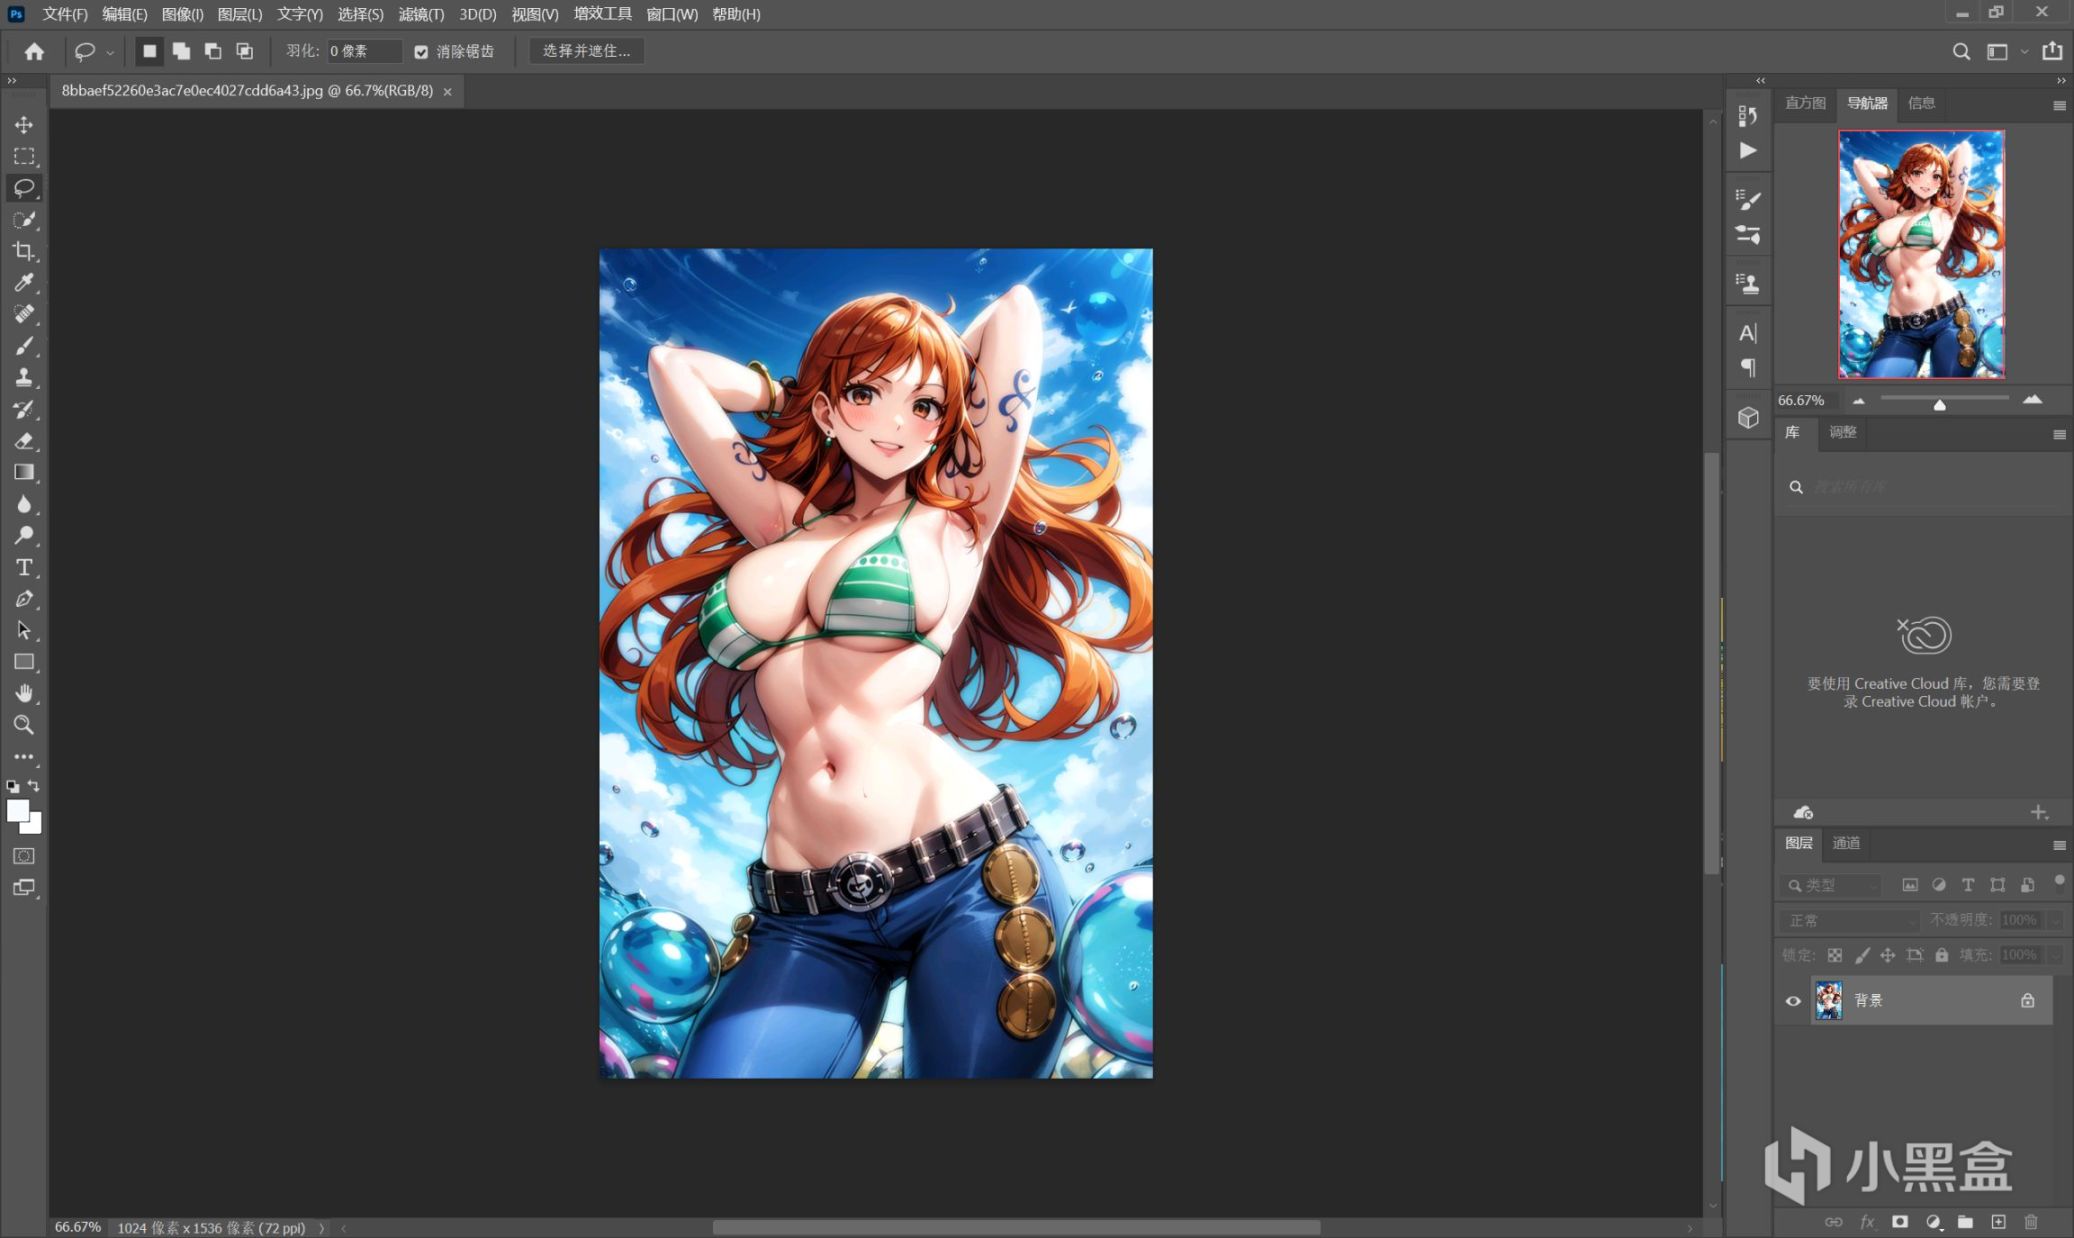Select the Pen tool
This screenshot has width=2074, height=1238.
click(x=24, y=599)
